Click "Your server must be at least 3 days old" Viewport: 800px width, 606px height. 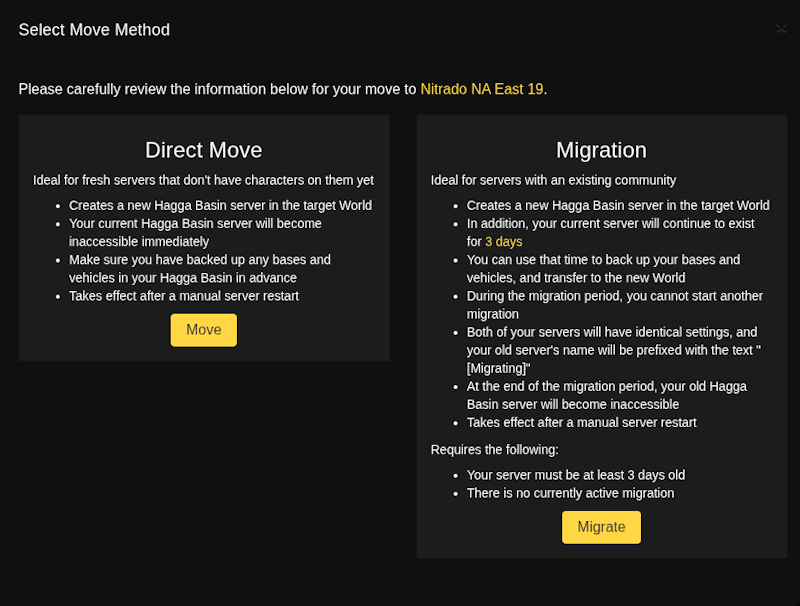coord(576,475)
